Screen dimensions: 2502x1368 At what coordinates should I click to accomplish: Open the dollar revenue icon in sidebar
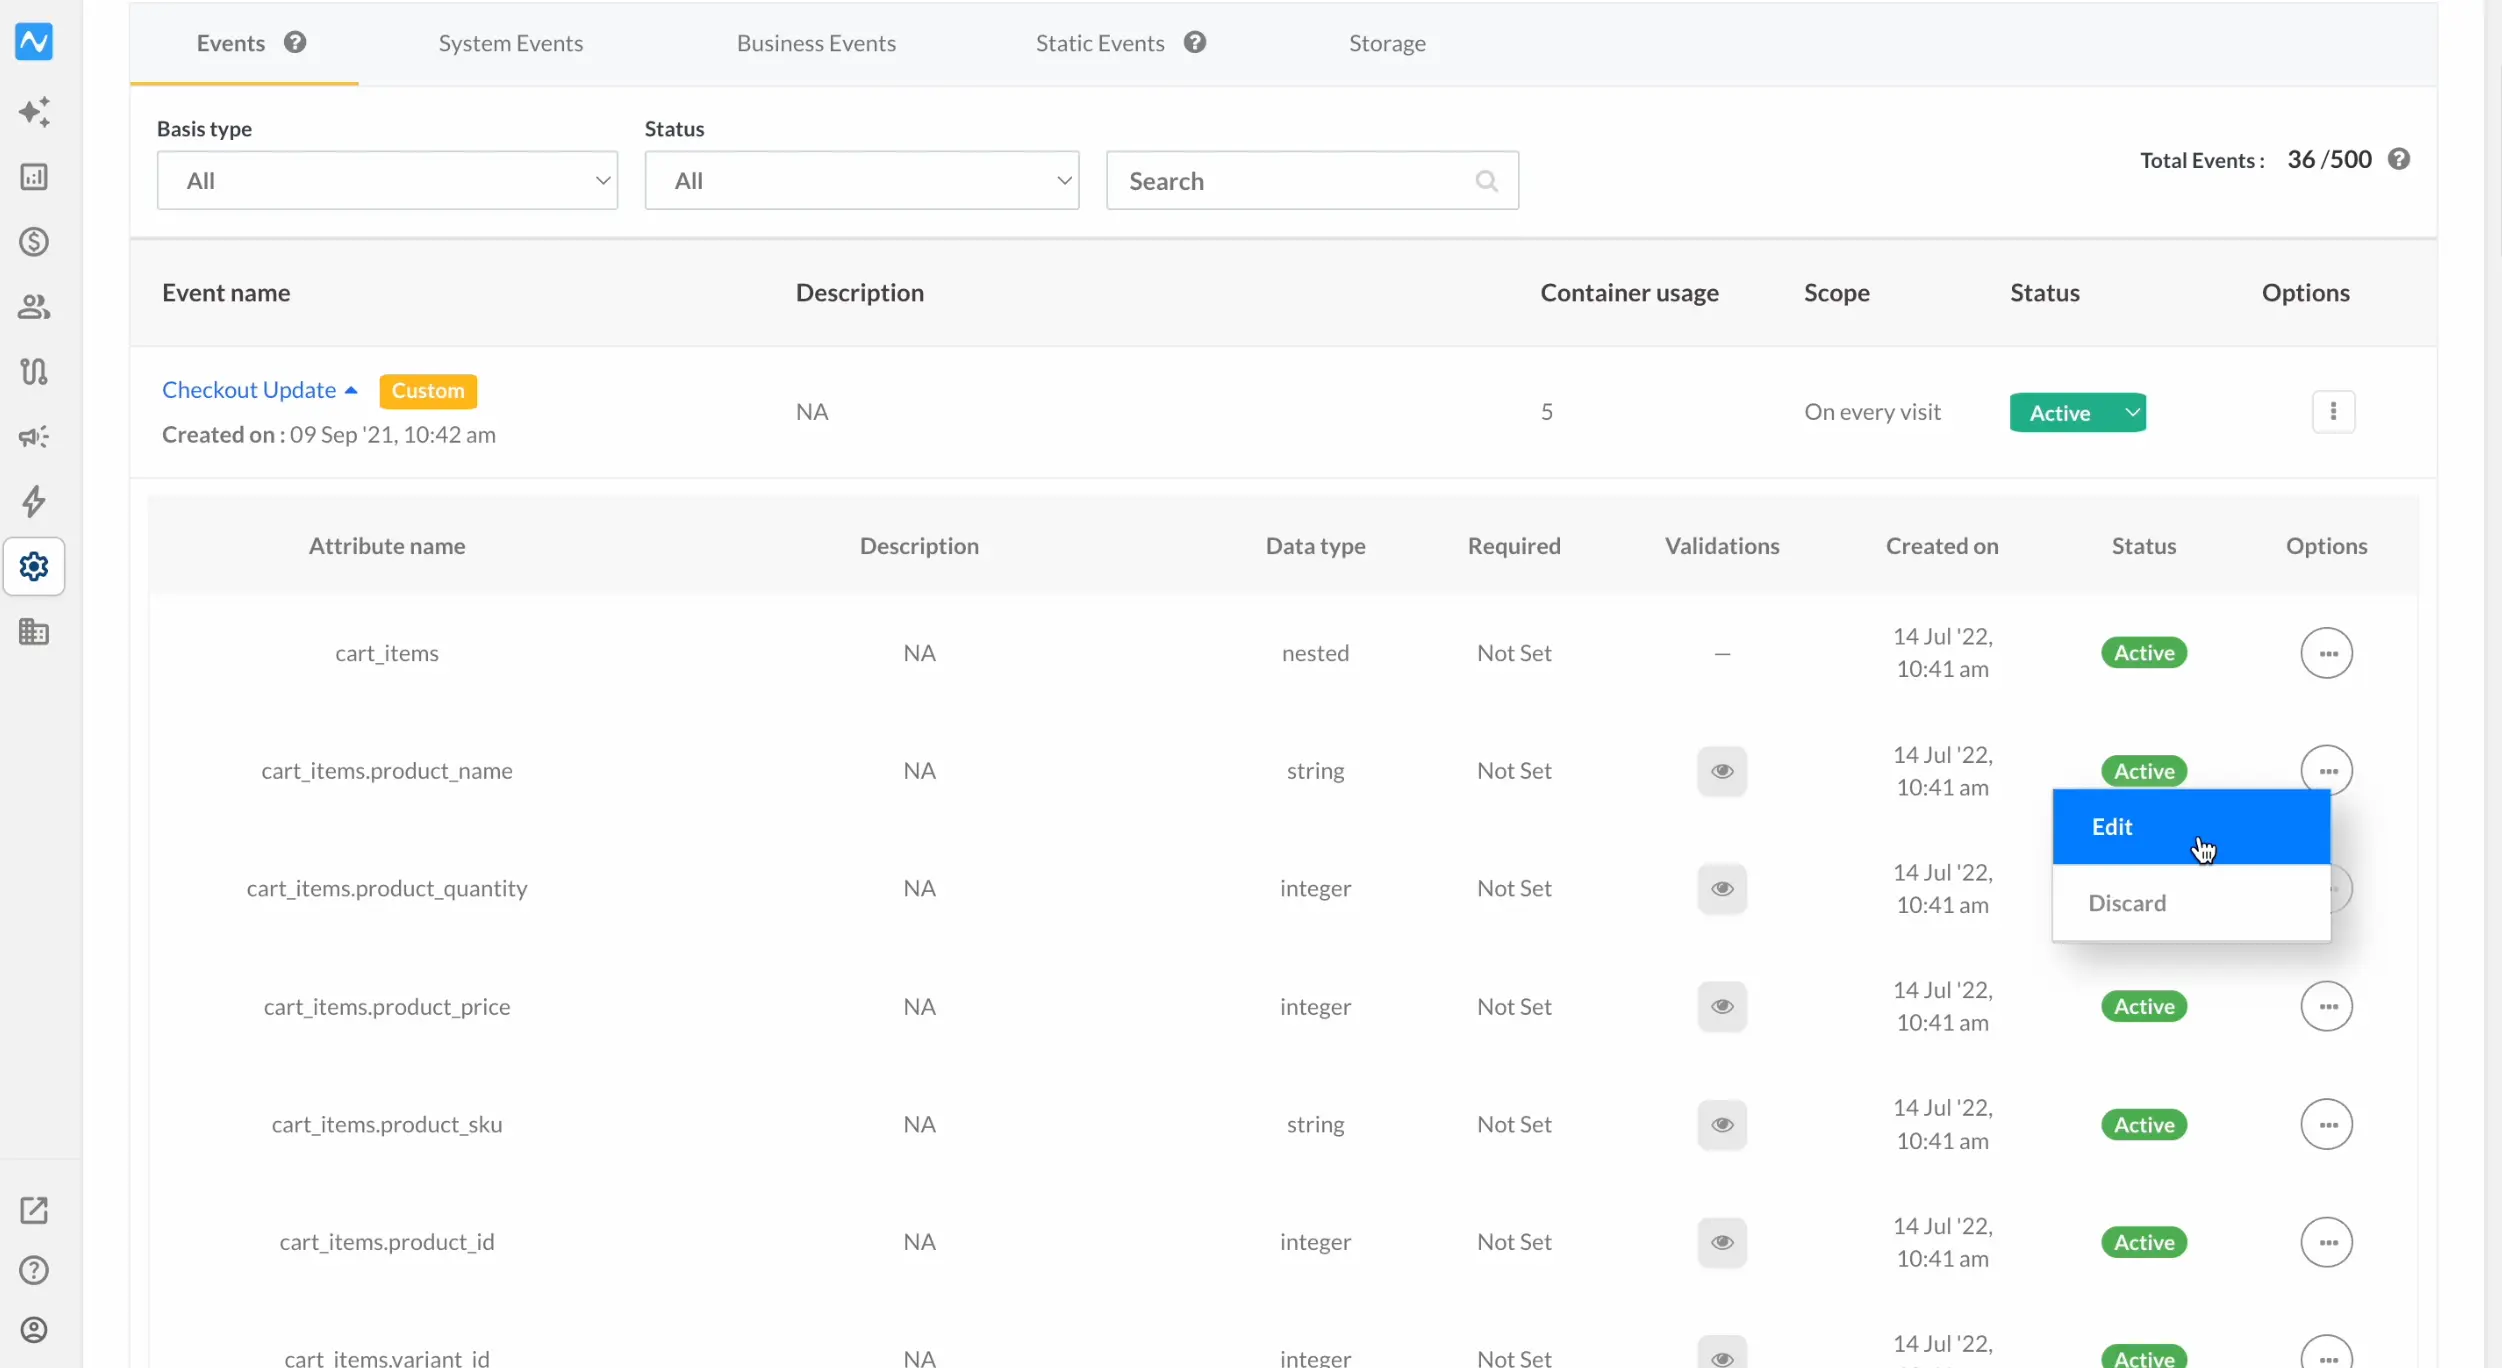point(34,242)
